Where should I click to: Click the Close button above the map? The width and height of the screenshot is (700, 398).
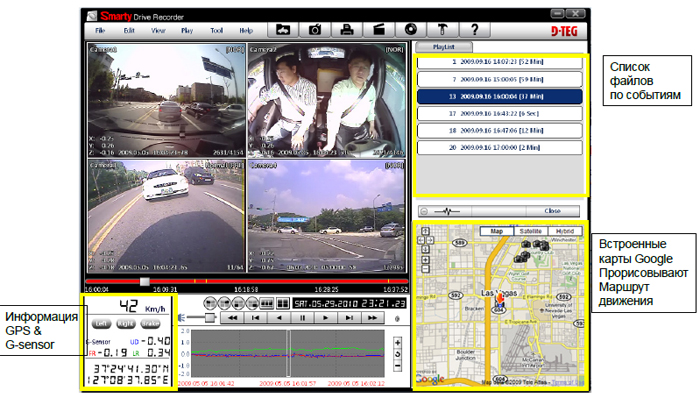pos(552,211)
